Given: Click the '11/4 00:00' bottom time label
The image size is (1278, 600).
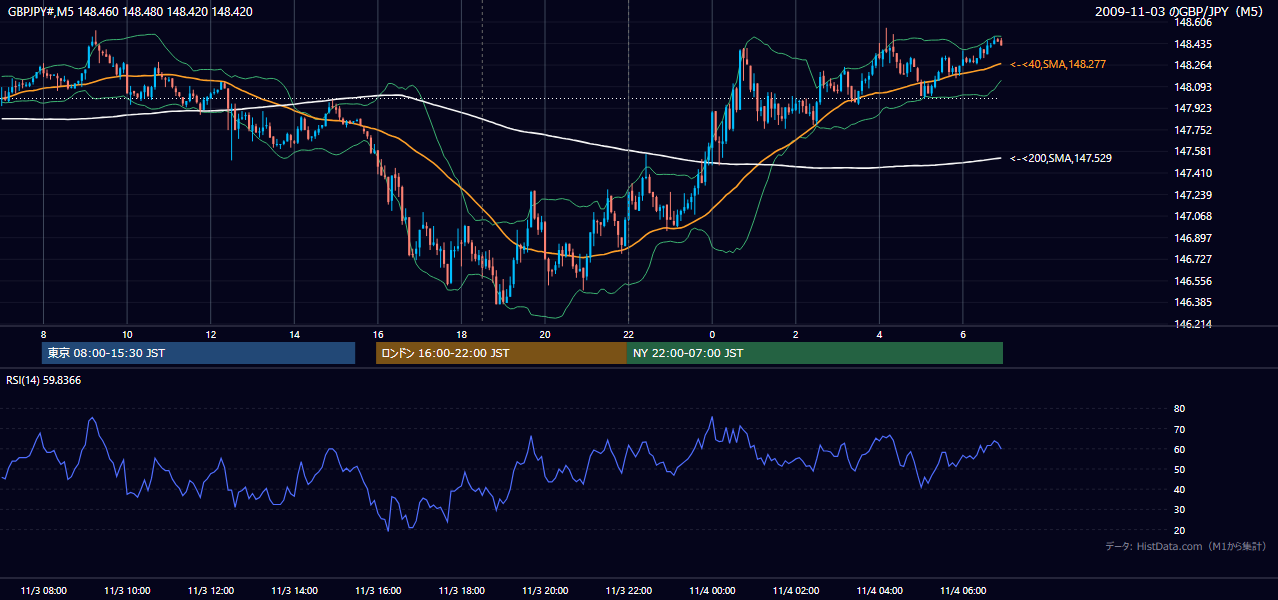Looking at the screenshot, I should (x=711, y=591).
